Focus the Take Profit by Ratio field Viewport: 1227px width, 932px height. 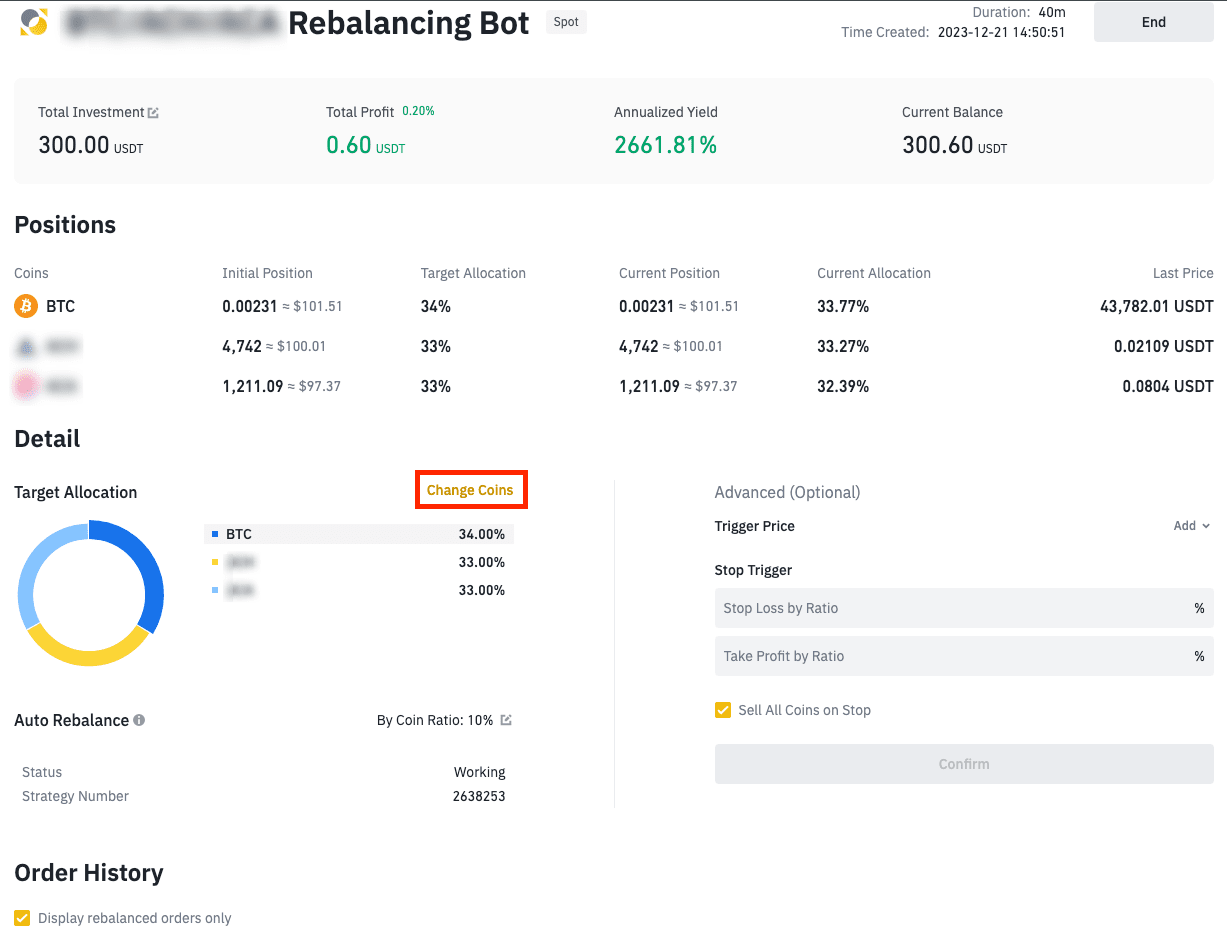click(964, 656)
